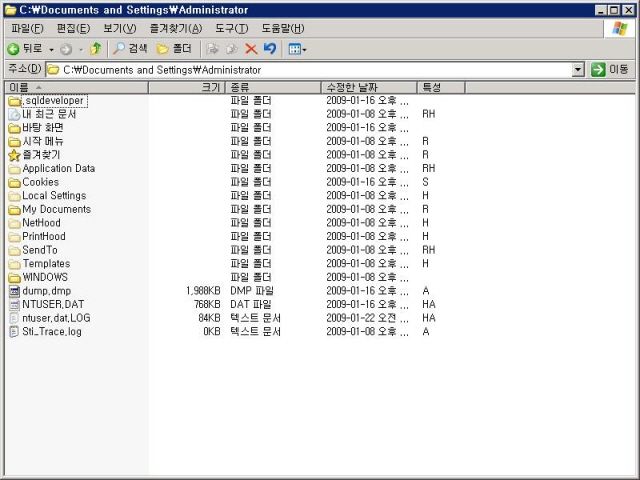640x480 pixels.
Task: Click the folder name Local Settings
Action: 54,196
